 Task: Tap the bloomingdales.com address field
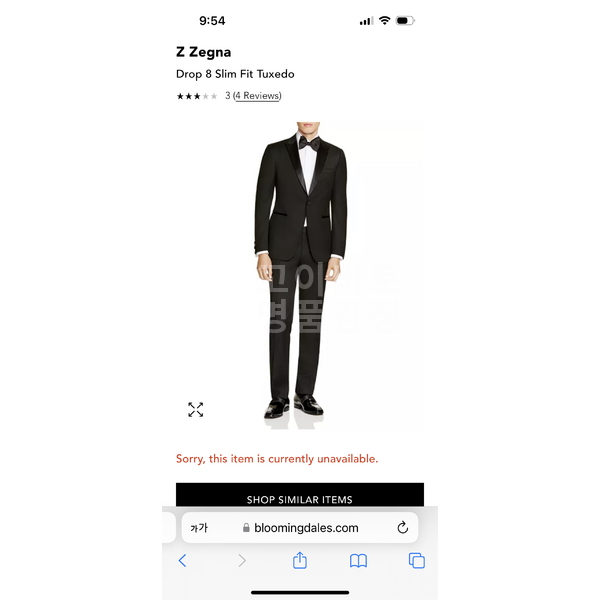300,528
